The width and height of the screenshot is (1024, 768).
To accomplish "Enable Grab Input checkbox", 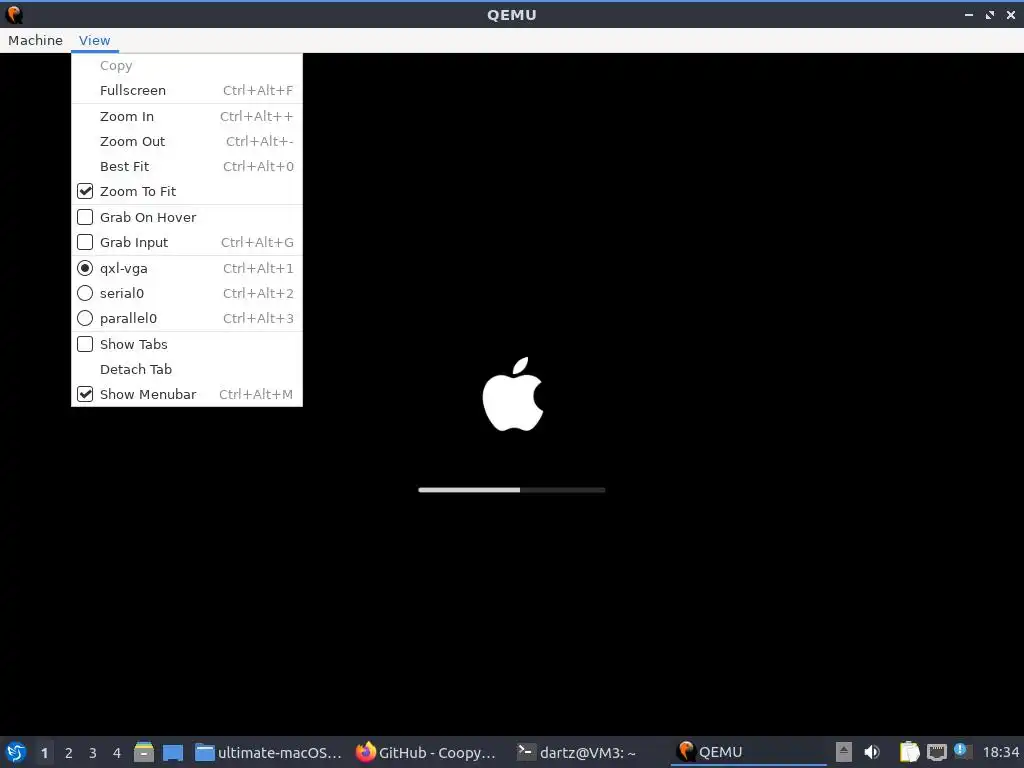I will point(187,242).
